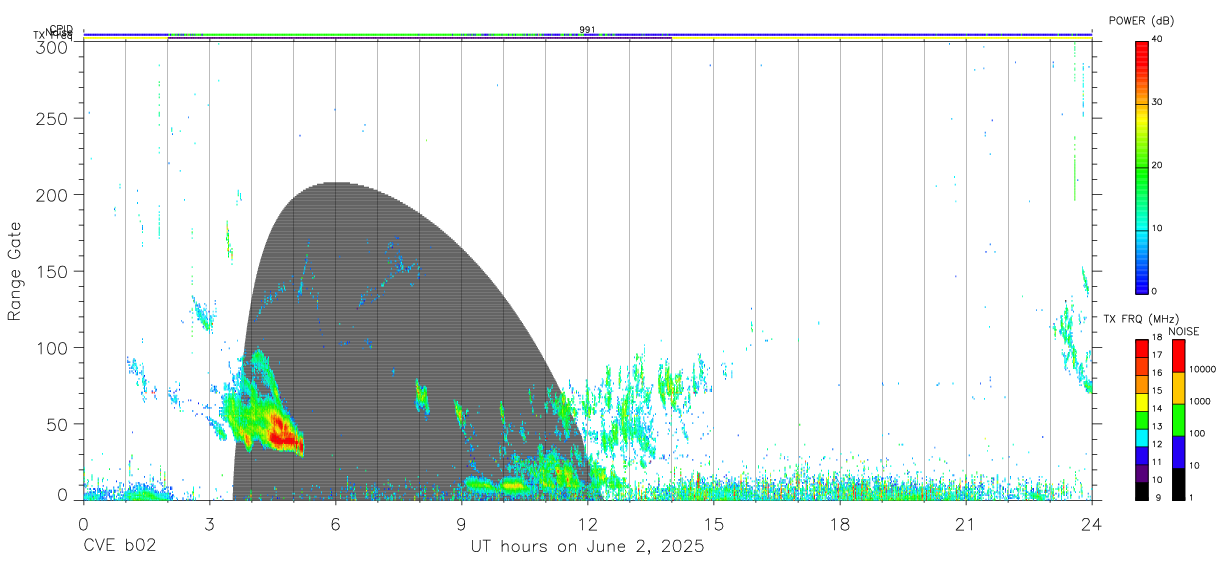
Task: Select the 250 tick on Range Gate axis
Action: pyautogui.click(x=52, y=118)
